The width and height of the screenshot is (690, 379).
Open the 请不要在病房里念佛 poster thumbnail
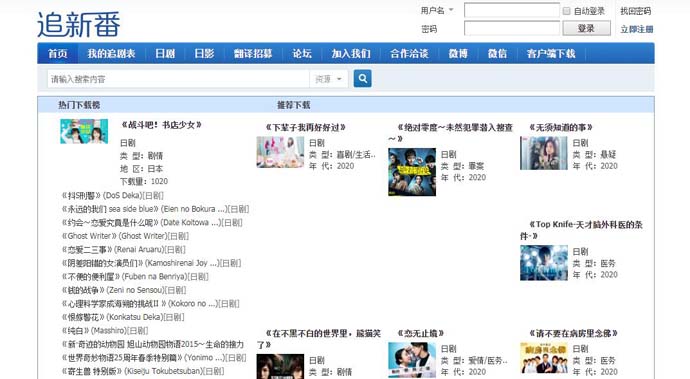click(544, 358)
